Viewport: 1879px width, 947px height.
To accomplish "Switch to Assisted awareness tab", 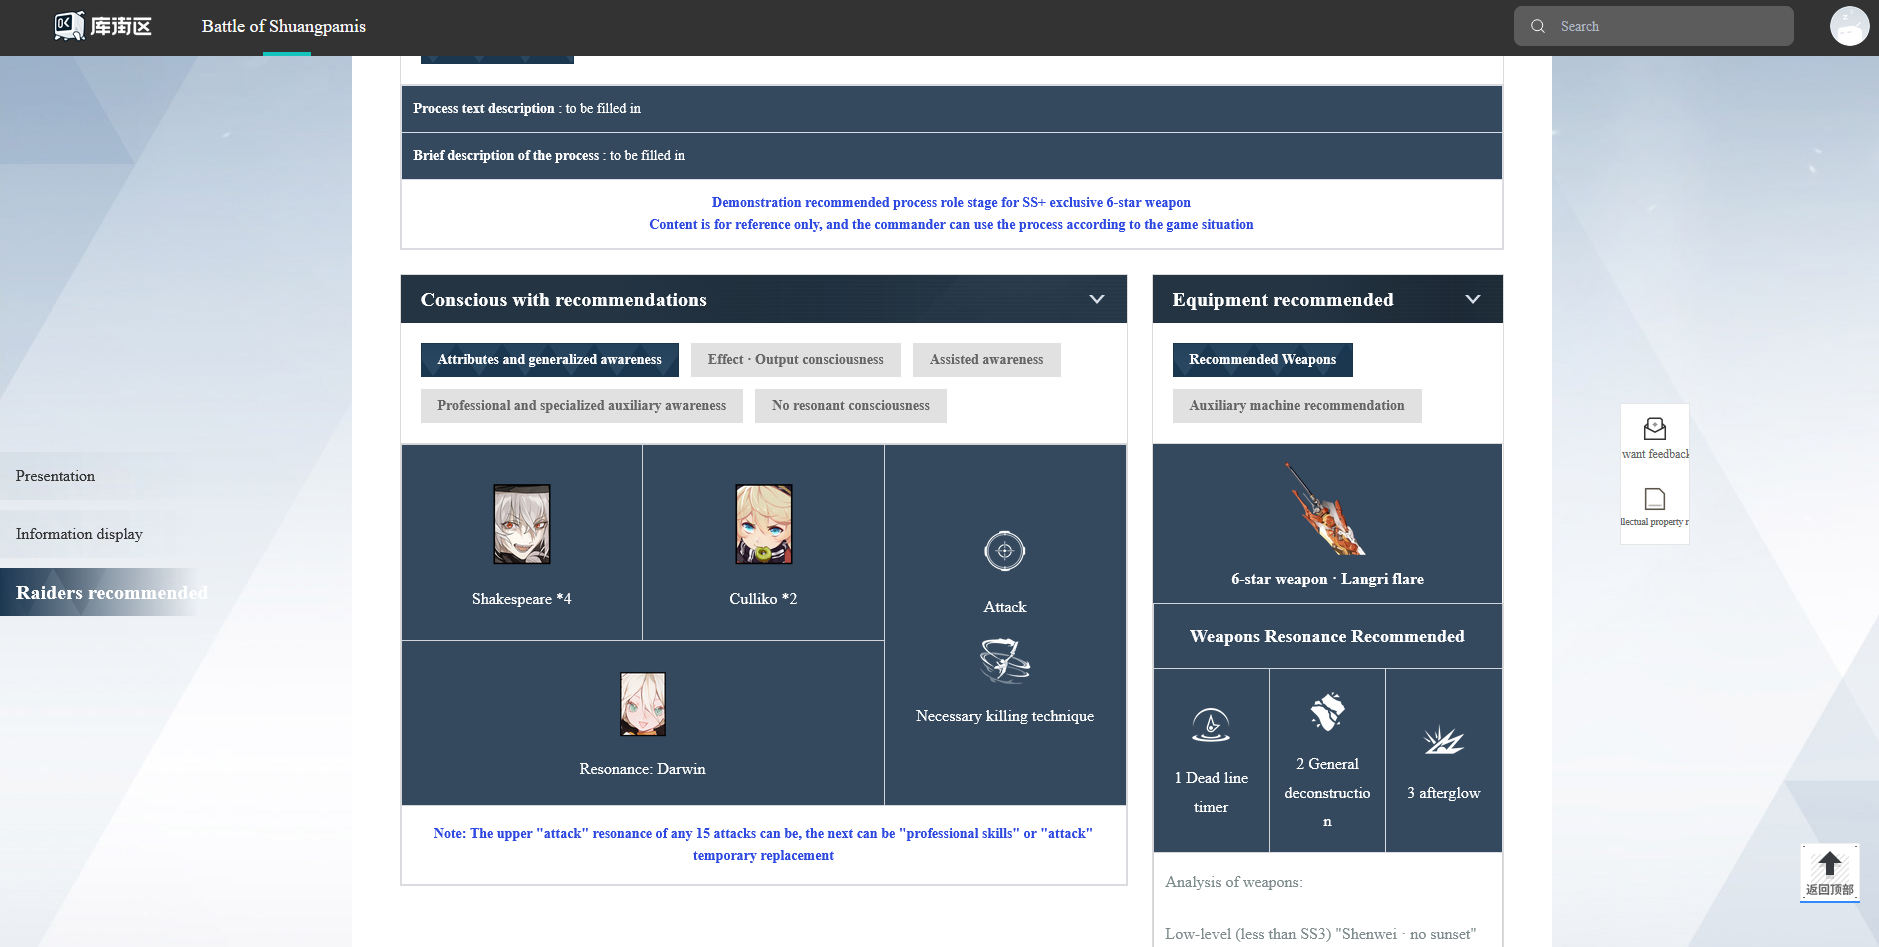I will click(x=987, y=360).
